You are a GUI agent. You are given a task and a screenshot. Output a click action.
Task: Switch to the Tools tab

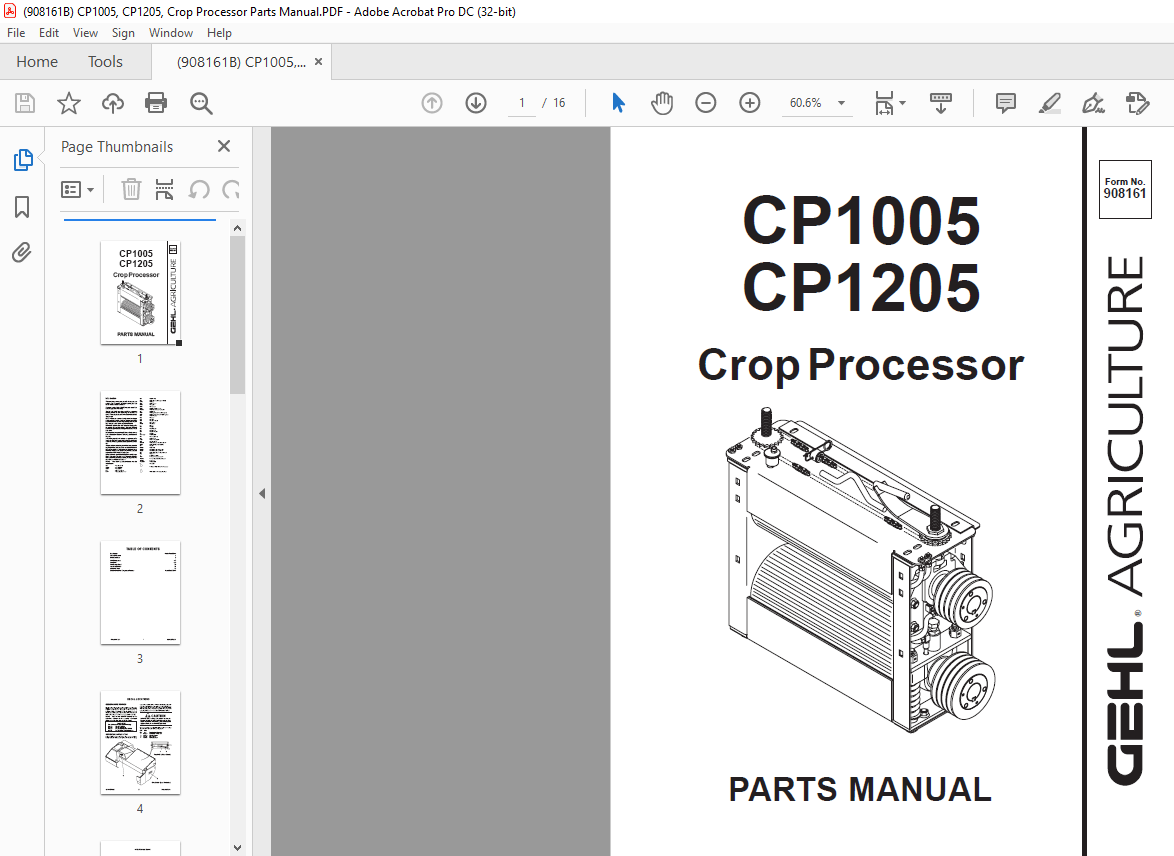pyautogui.click(x=105, y=61)
